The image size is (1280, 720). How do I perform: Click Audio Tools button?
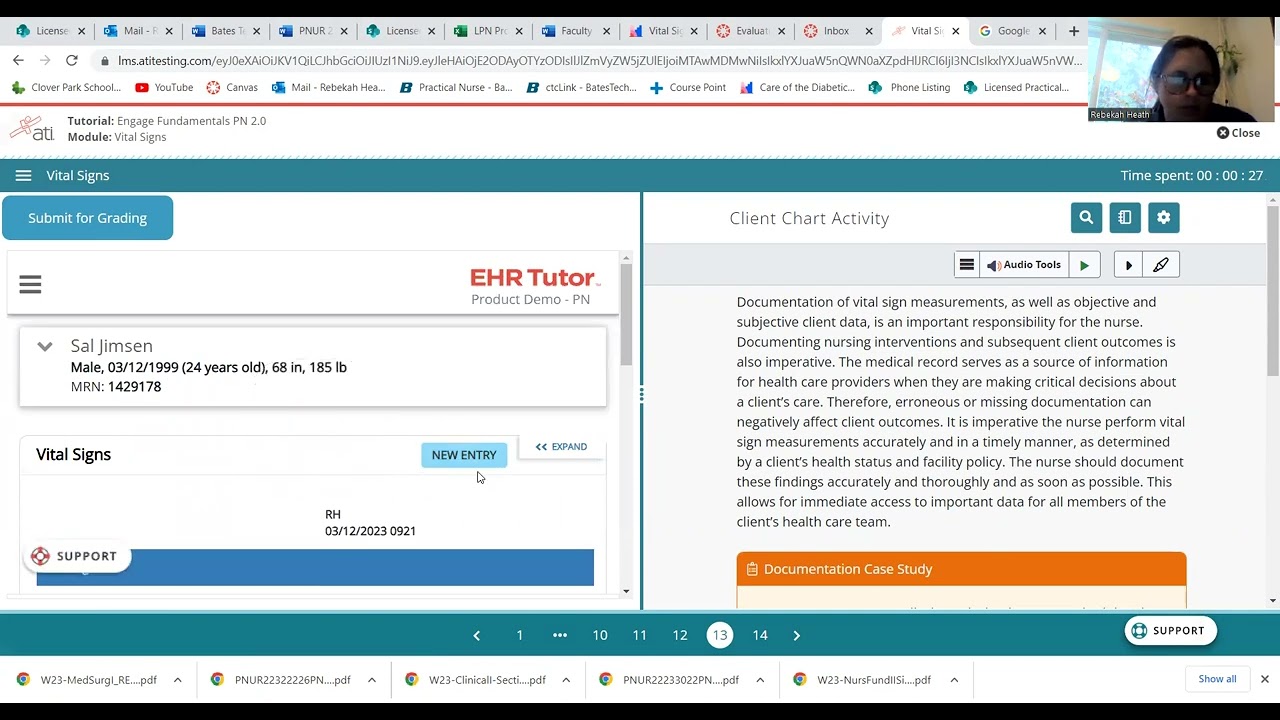(1023, 265)
